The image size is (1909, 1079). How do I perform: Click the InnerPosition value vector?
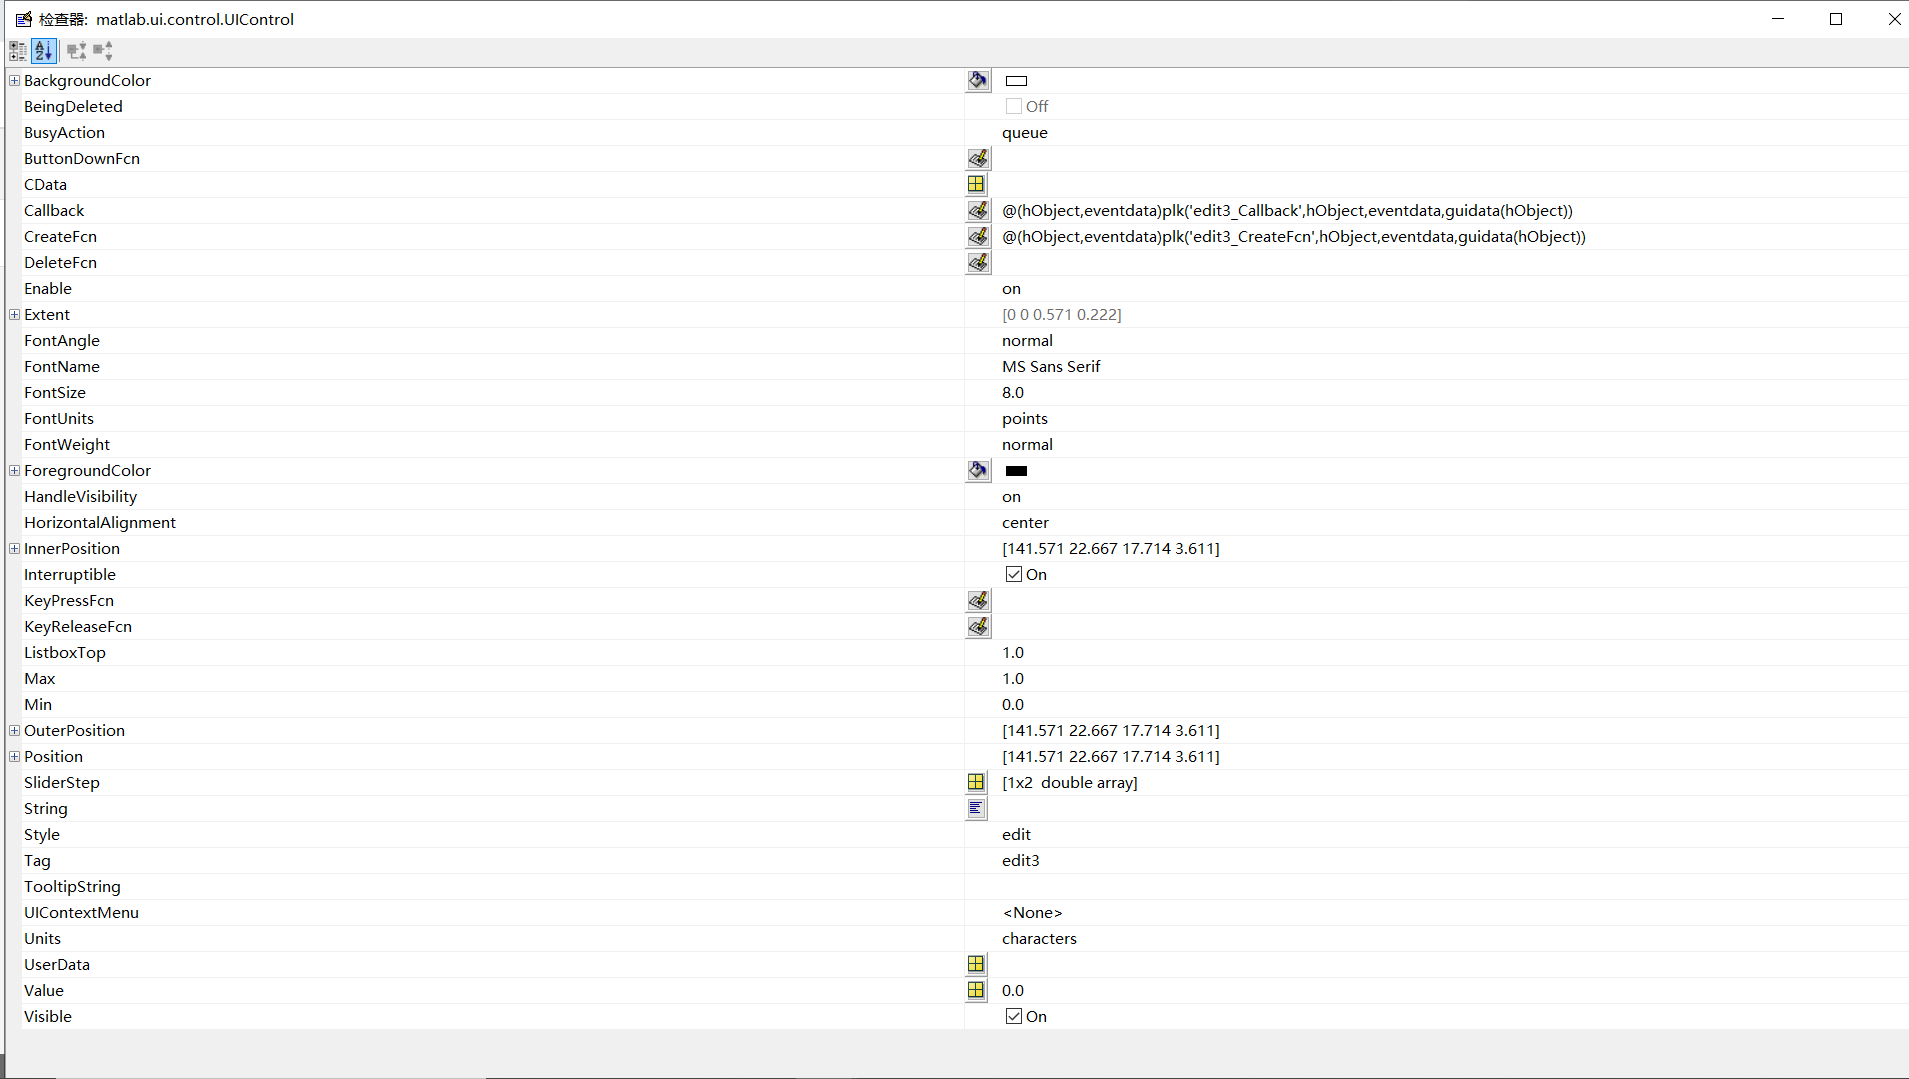(x=1110, y=548)
